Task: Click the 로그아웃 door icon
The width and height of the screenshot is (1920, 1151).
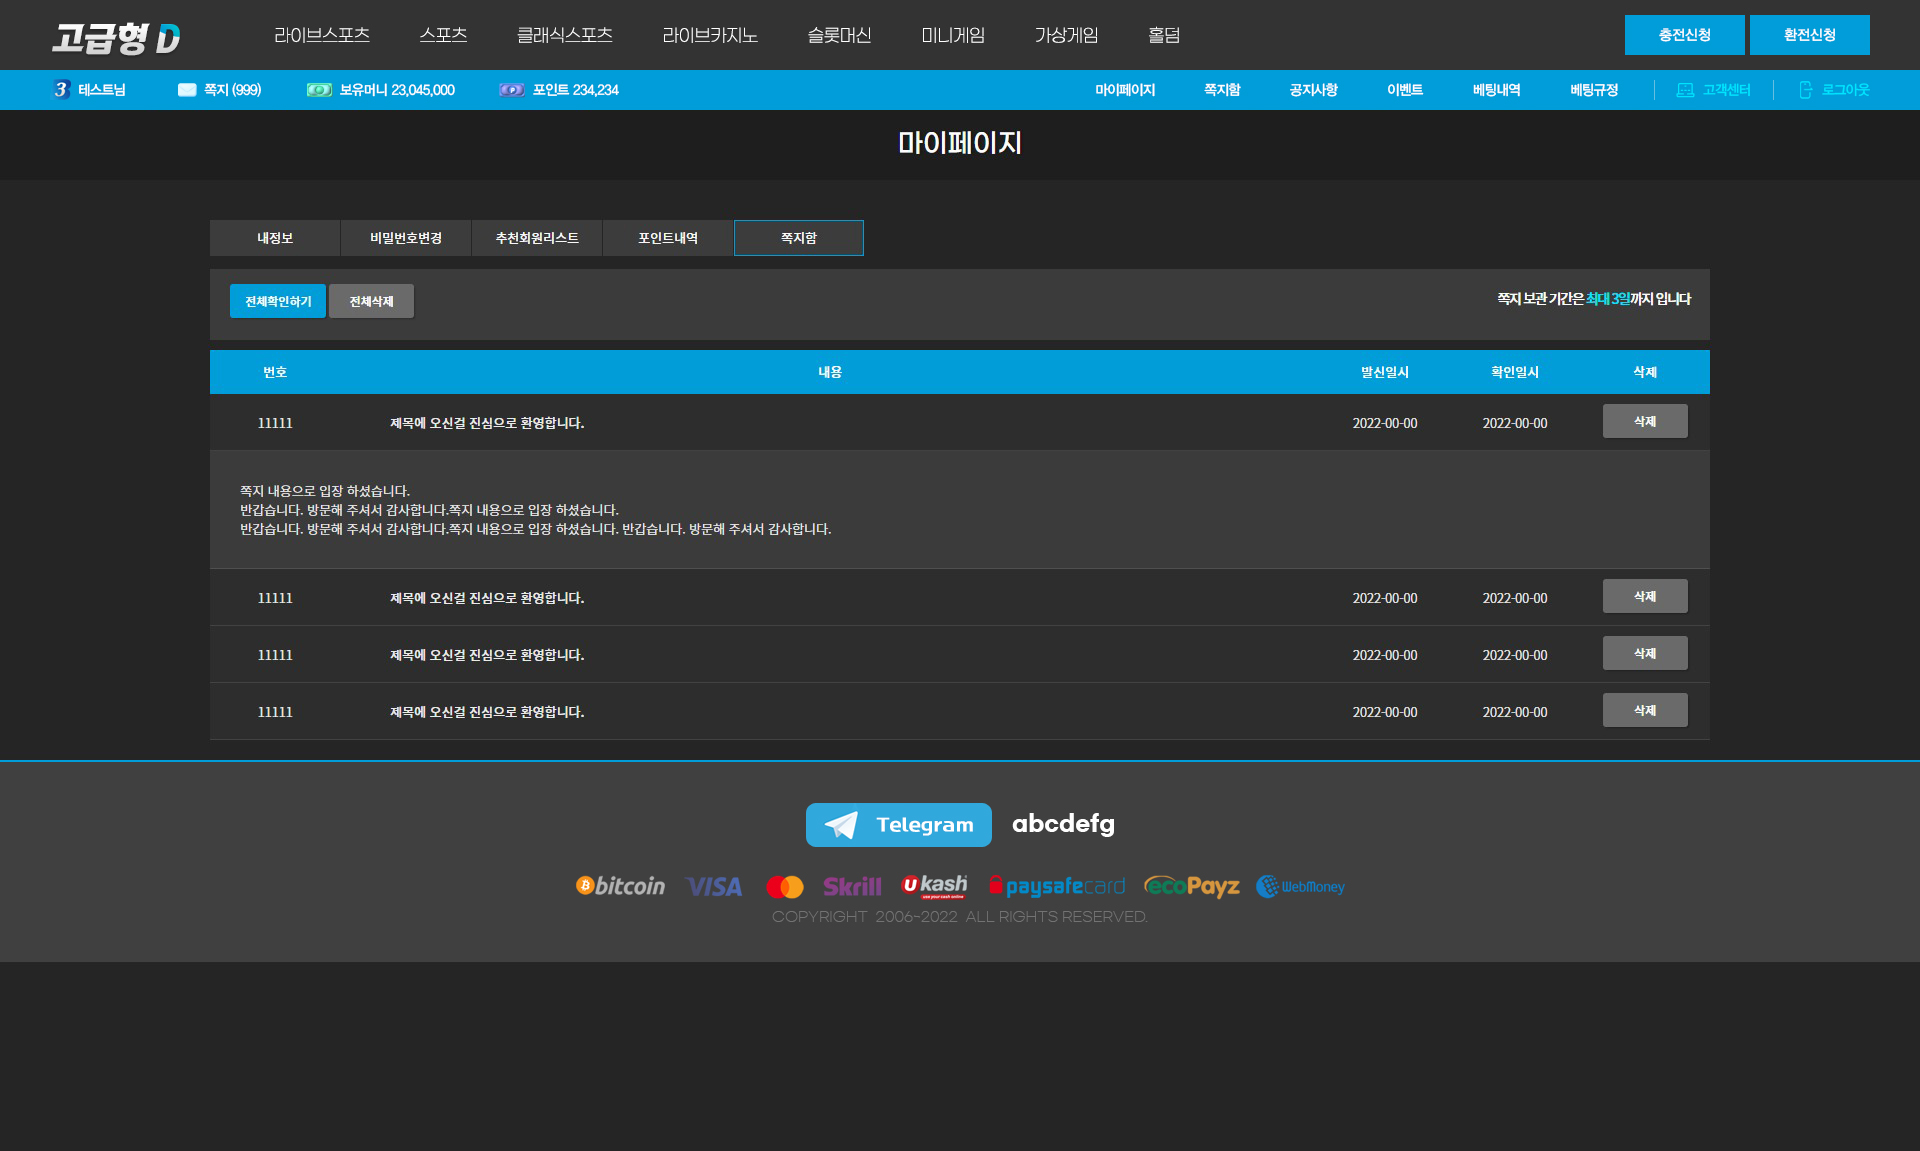Action: tap(1806, 90)
